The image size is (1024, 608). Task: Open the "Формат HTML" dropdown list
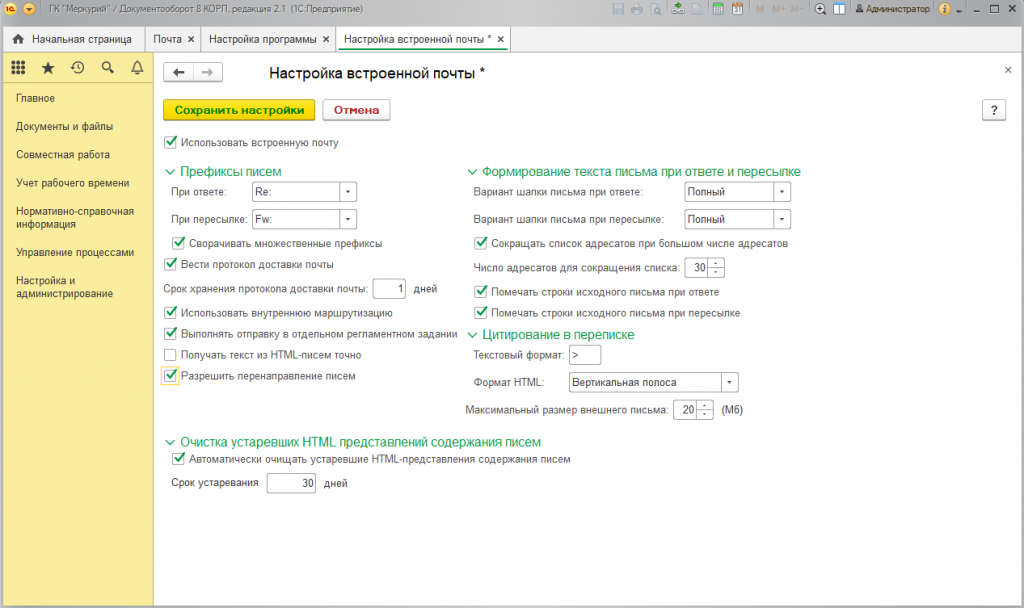(x=729, y=383)
